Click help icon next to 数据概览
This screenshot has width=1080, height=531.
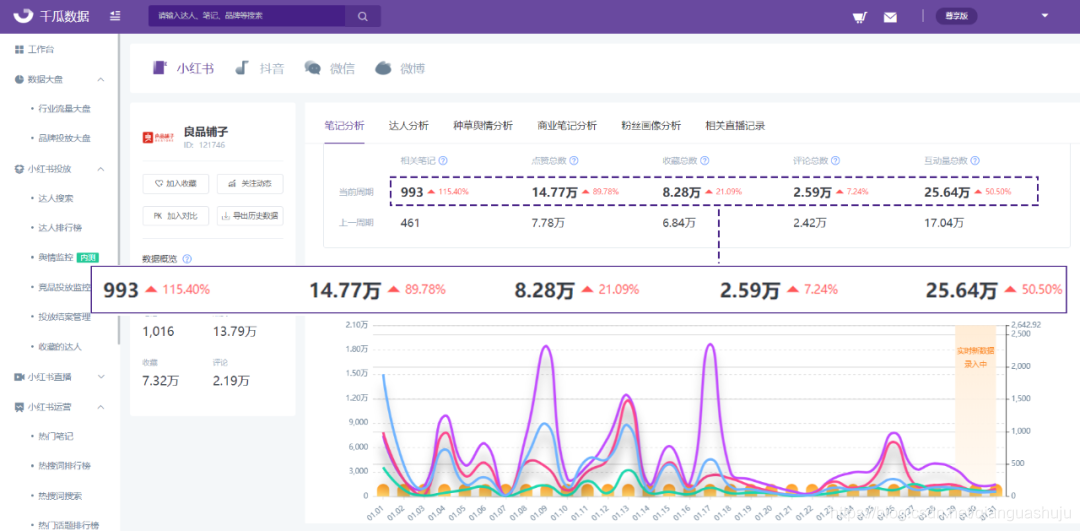point(187,259)
